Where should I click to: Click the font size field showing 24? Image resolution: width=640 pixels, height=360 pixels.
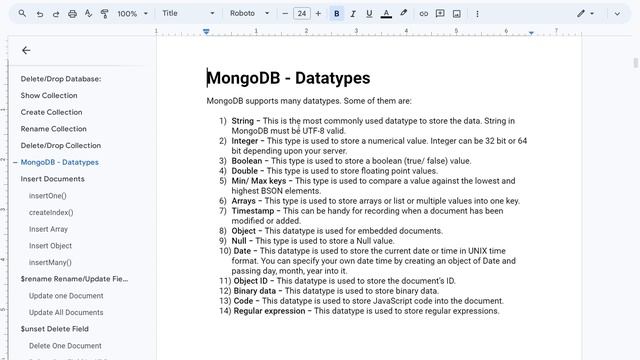coord(302,13)
